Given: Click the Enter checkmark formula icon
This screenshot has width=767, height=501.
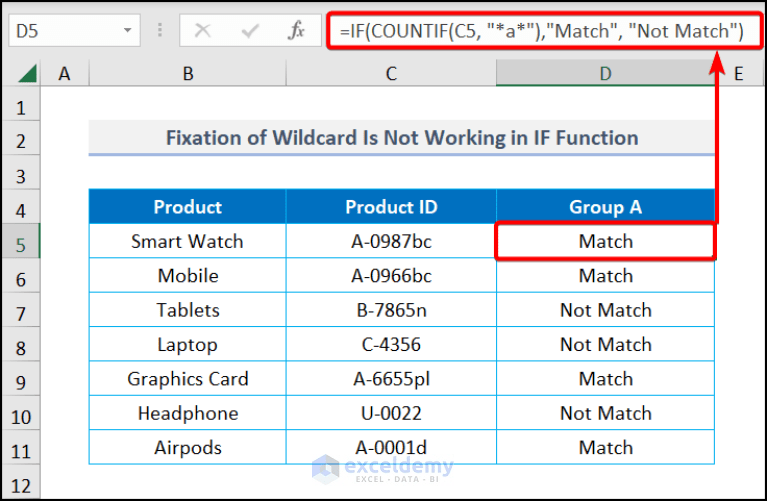Looking at the screenshot, I should point(250,31).
